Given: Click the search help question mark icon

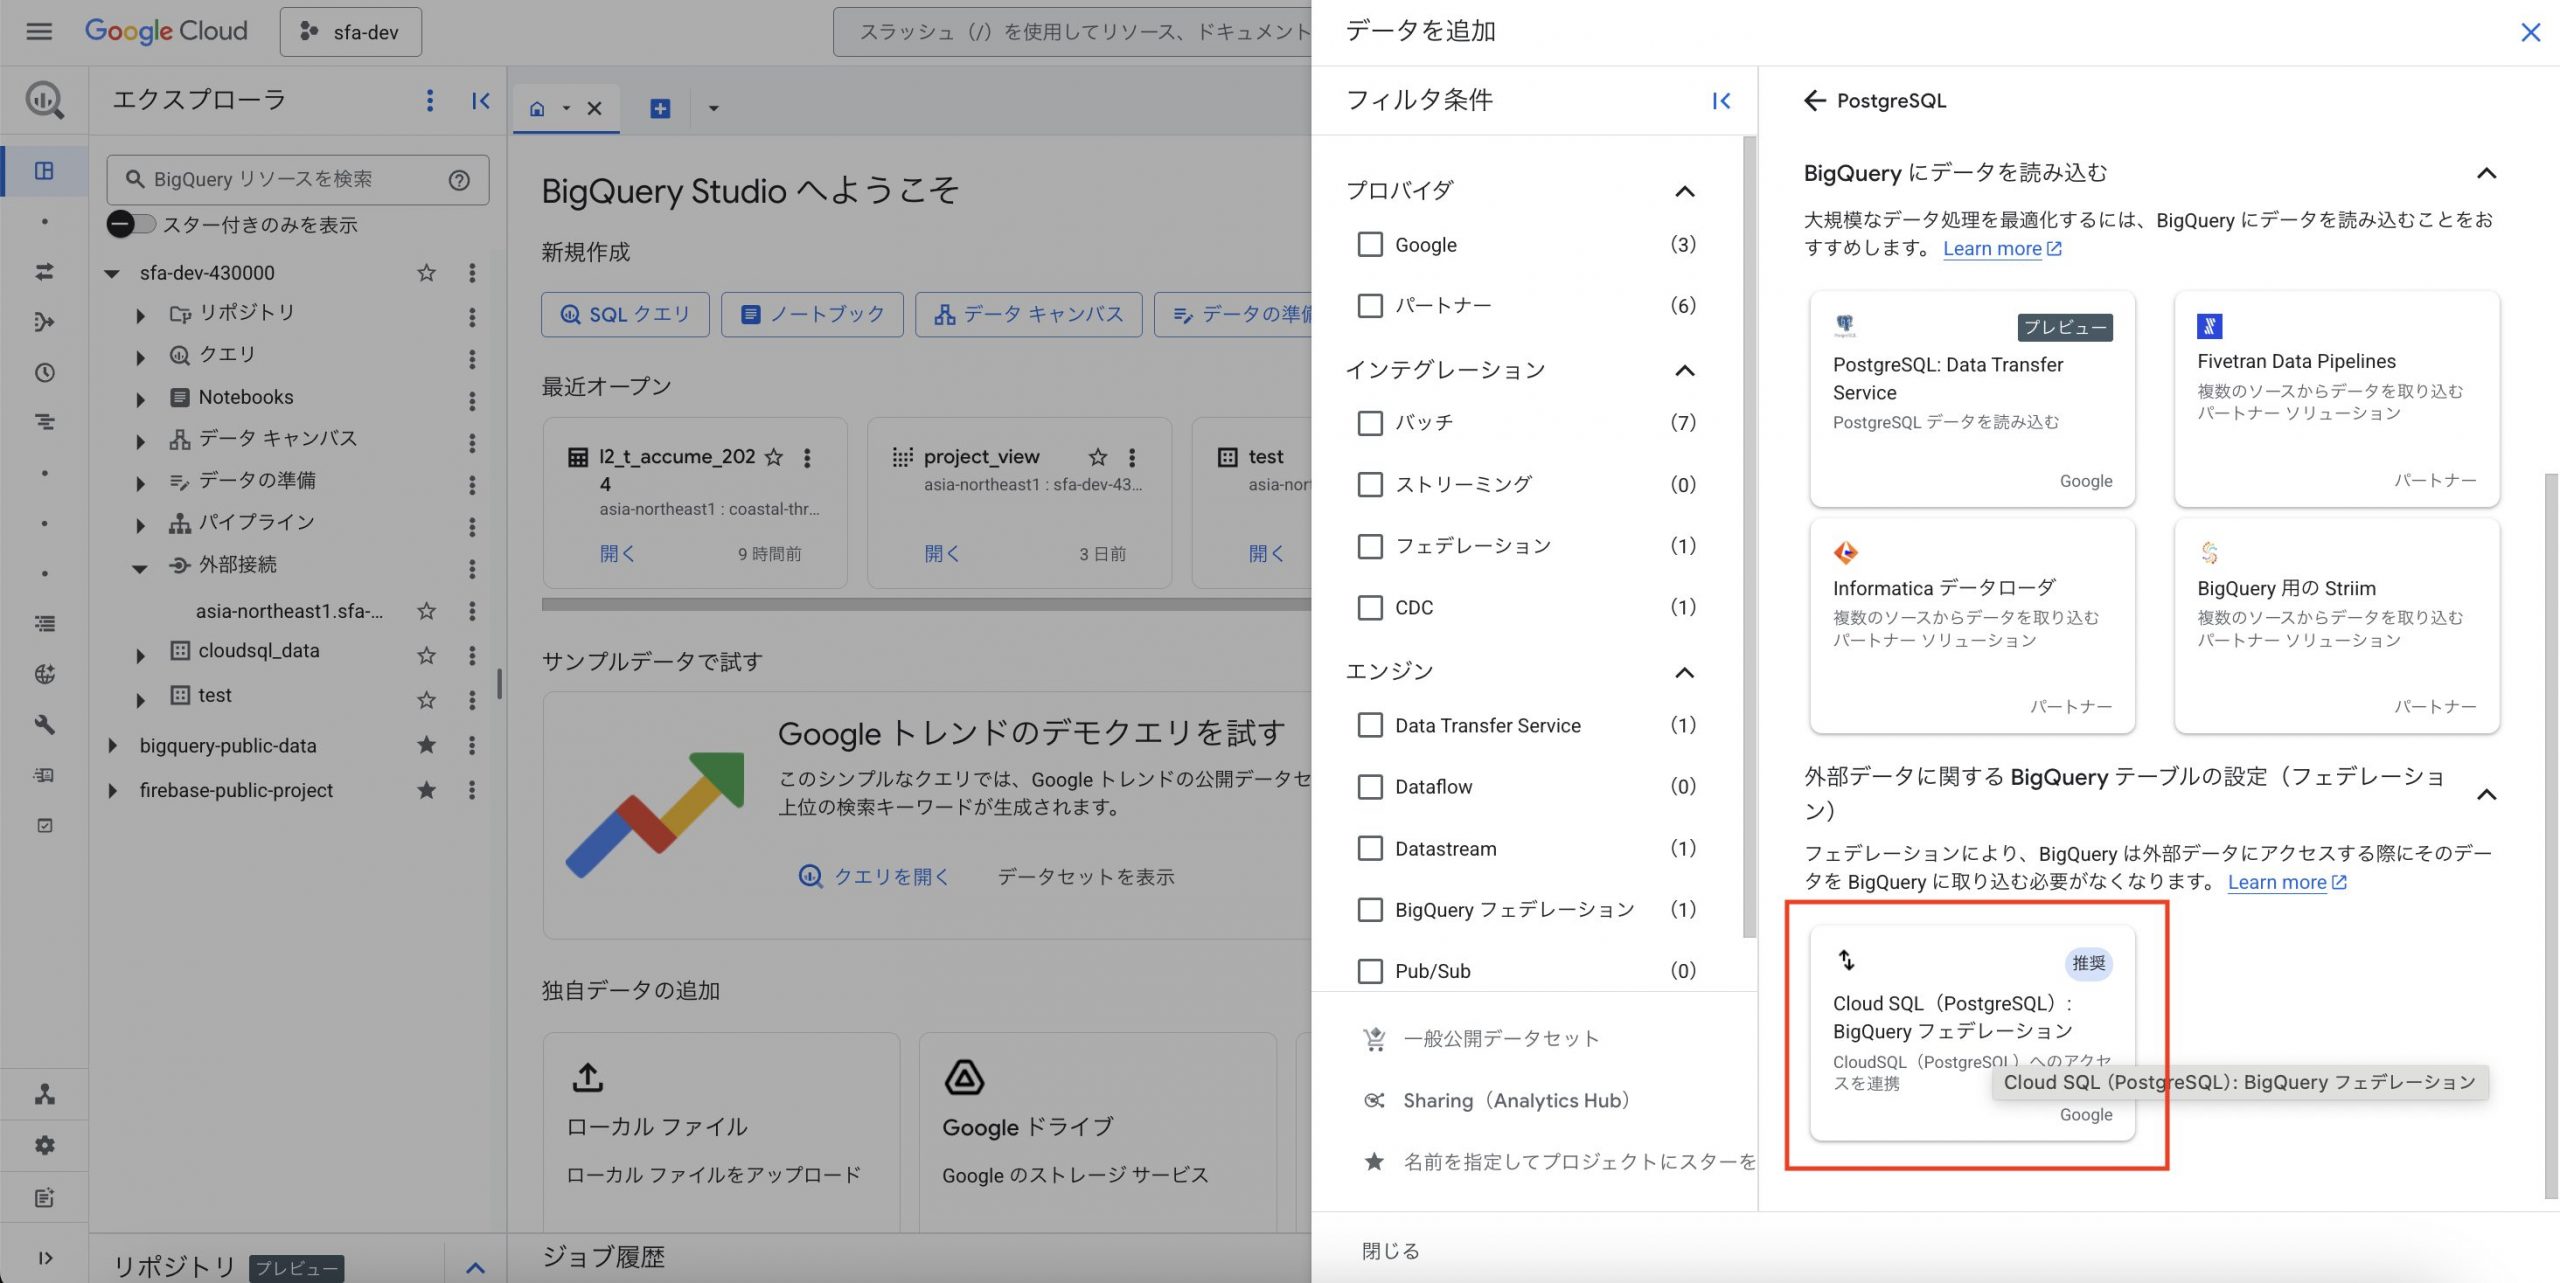Looking at the screenshot, I should pyautogui.click(x=459, y=180).
